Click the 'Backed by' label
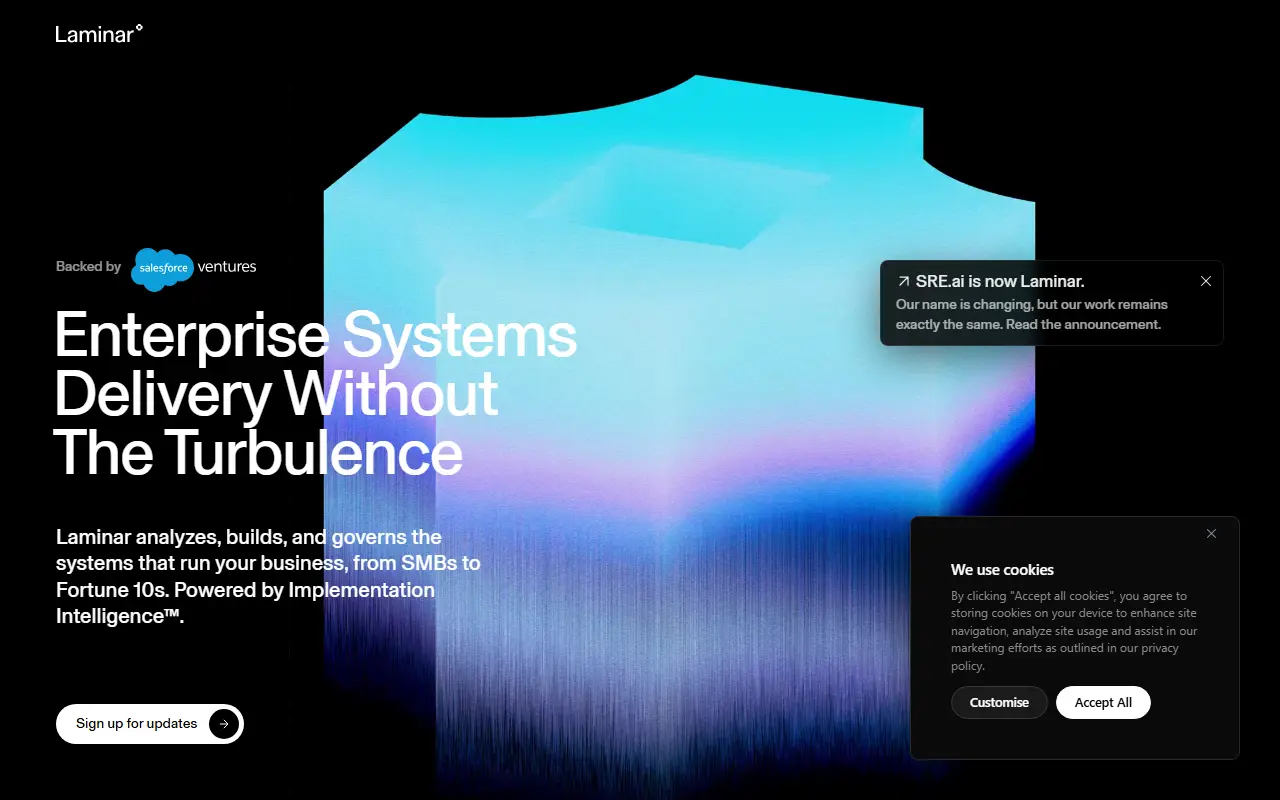1280x800 pixels. tap(88, 267)
